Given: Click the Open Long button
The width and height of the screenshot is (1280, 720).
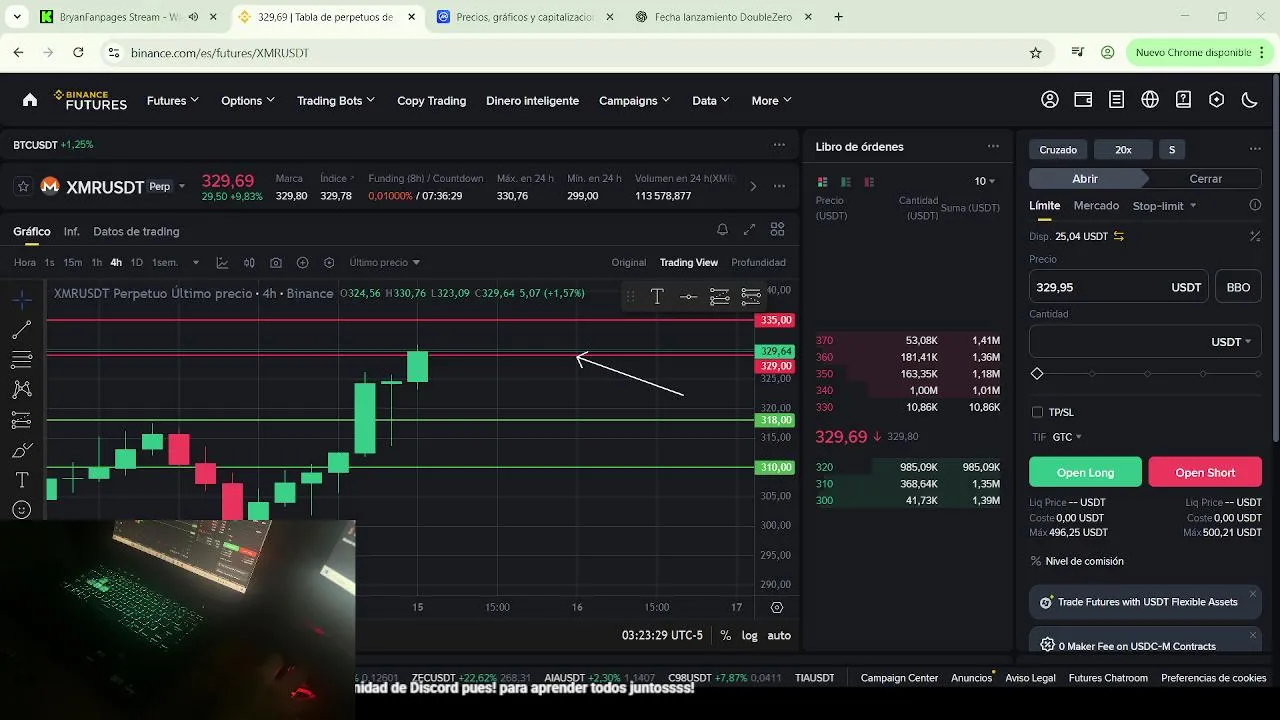Looking at the screenshot, I should click(1085, 472).
